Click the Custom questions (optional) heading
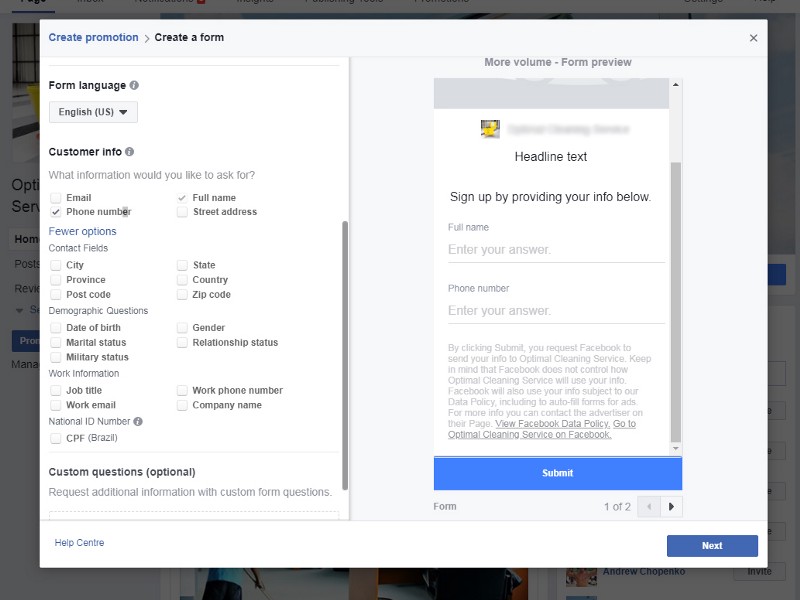Viewport: 800px width, 600px height. (x=122, y=472)
